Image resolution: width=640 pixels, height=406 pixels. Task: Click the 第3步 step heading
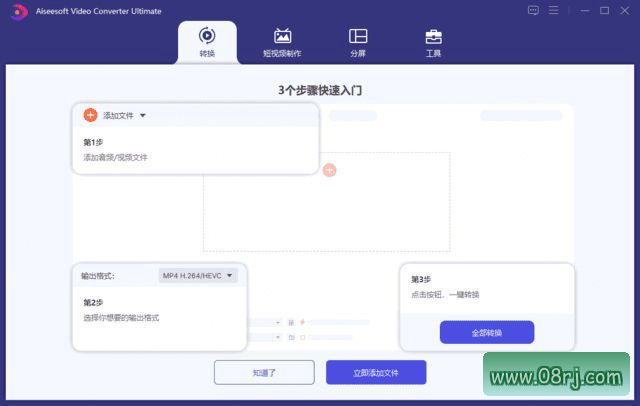(421, 280)
